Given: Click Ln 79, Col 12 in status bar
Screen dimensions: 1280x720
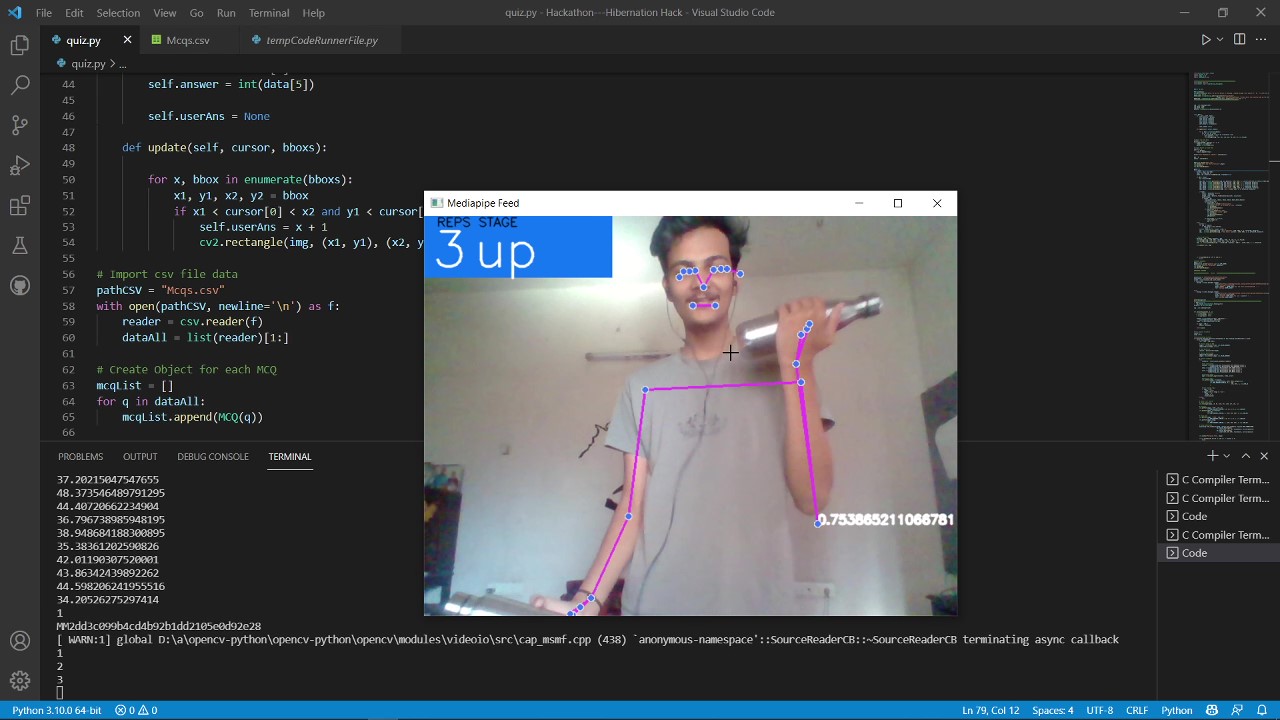Looking at the screenshot, I should coord(990,710).
